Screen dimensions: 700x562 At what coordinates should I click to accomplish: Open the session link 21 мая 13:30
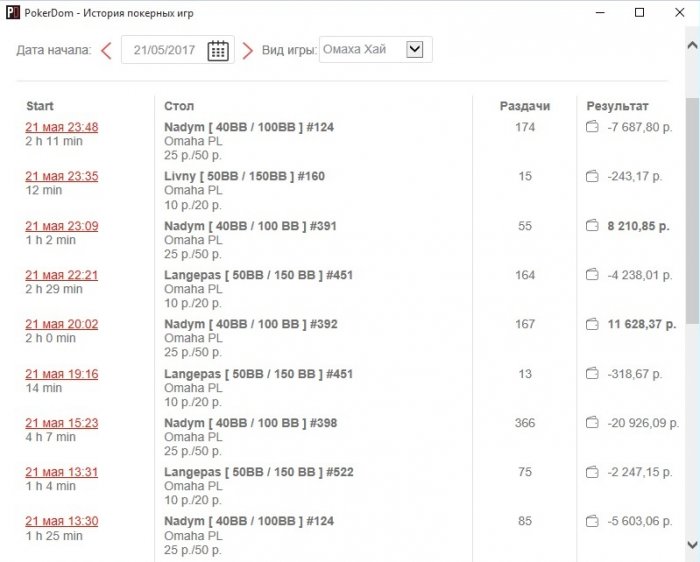click(62, 521)
